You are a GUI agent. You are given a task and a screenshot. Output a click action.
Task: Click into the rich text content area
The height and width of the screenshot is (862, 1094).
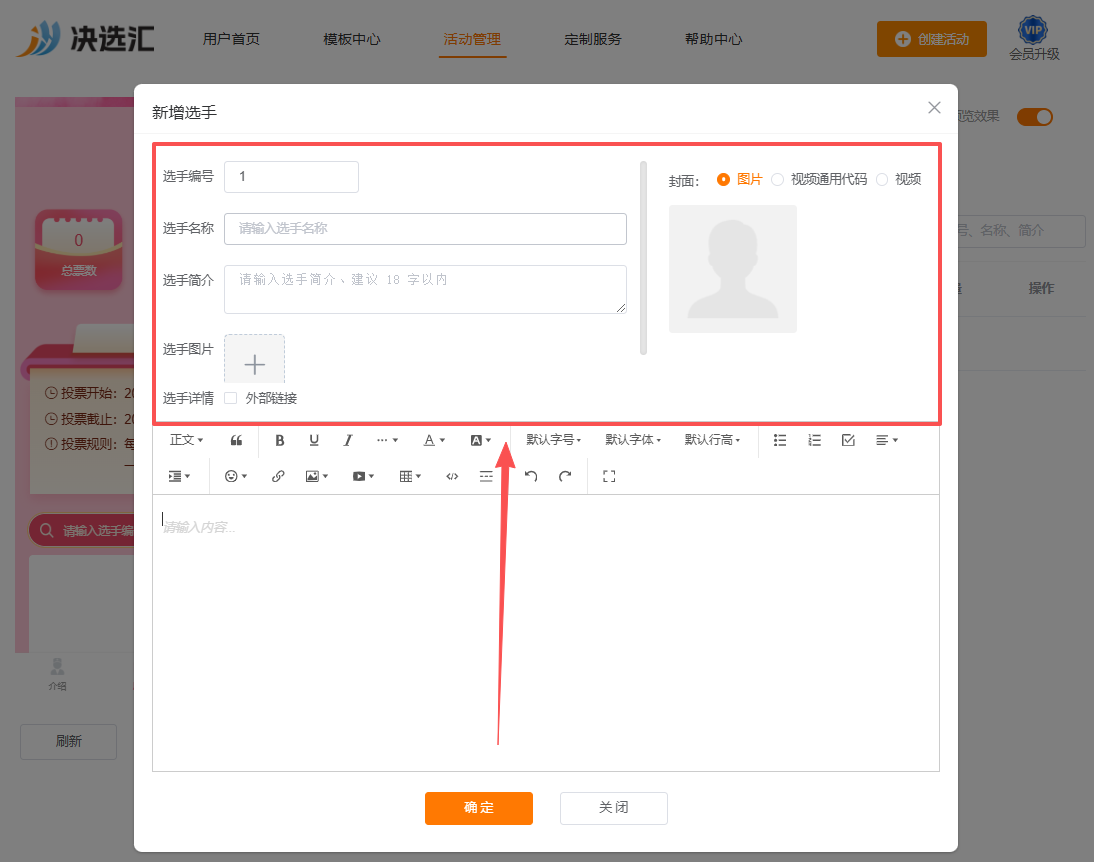coord(546,632)
